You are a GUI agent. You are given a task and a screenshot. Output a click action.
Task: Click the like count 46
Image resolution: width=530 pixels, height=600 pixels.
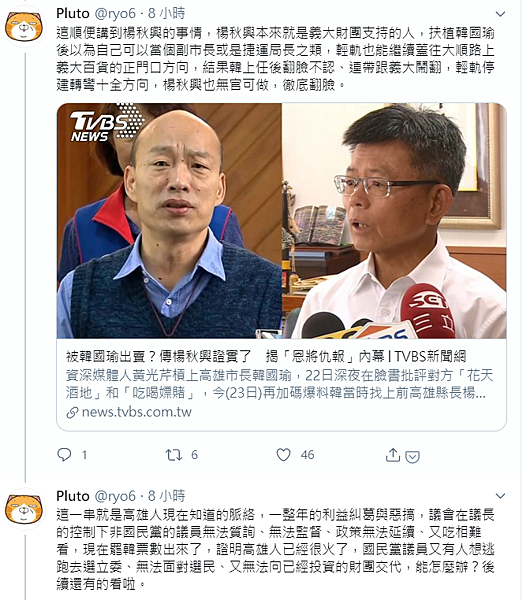pyautogui.click(x=307, y=455)
